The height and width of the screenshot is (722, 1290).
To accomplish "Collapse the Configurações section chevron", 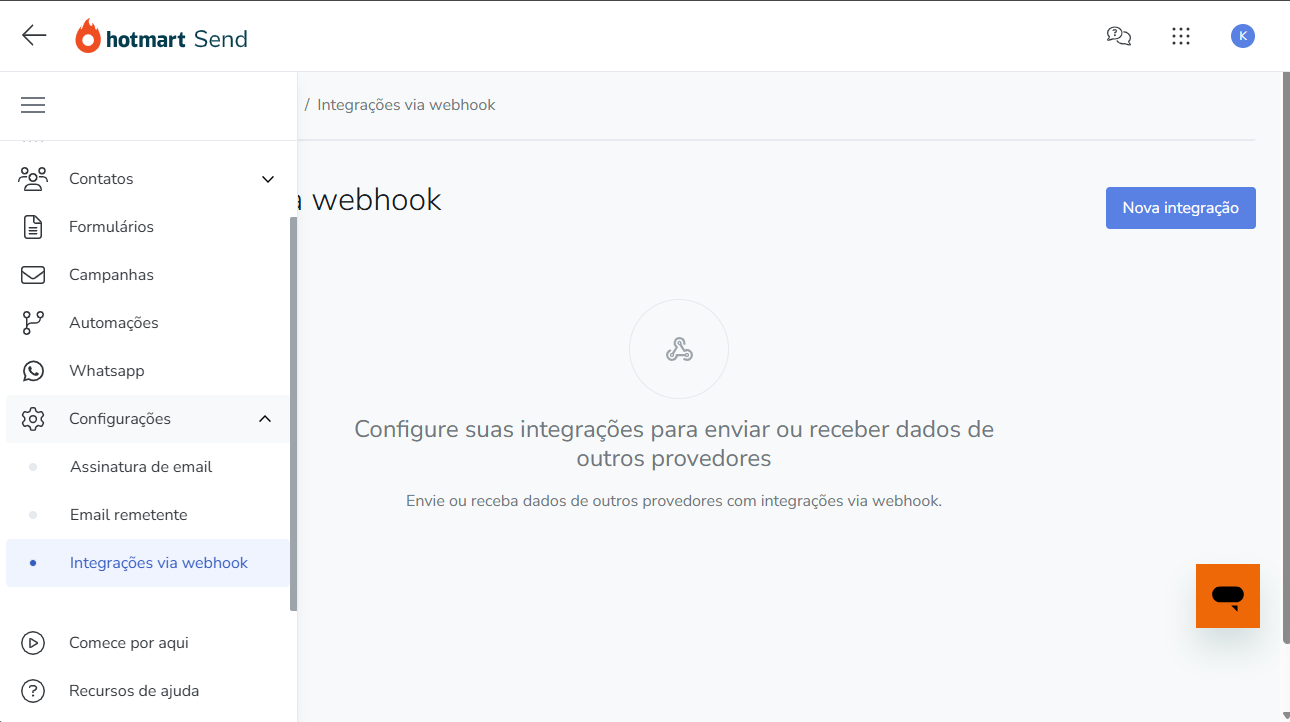I will (x=265, y=419).
